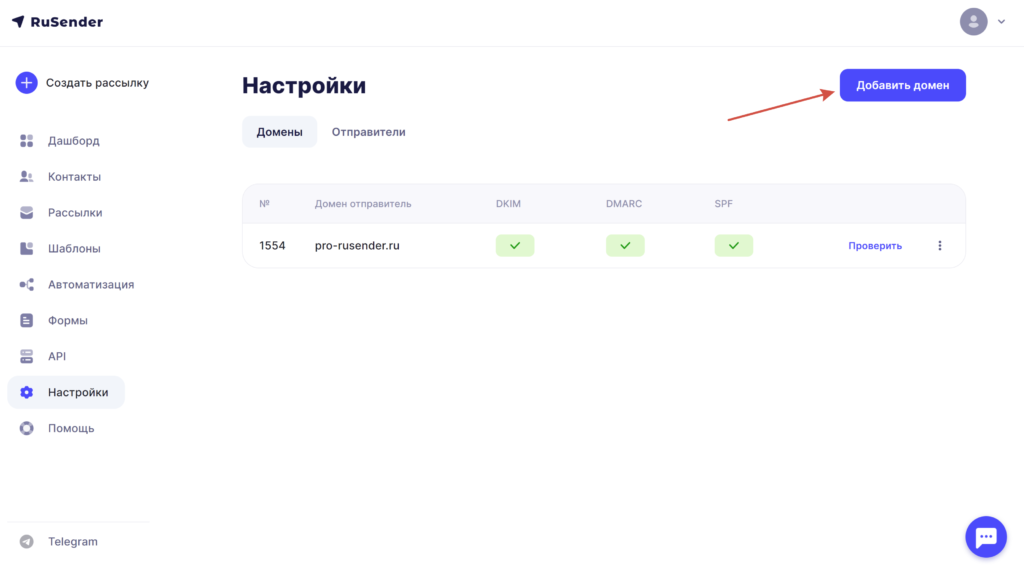The image size is (1024, 570).
Task: Click the domain name pro-rusender.ru
Action: [357, 245]
